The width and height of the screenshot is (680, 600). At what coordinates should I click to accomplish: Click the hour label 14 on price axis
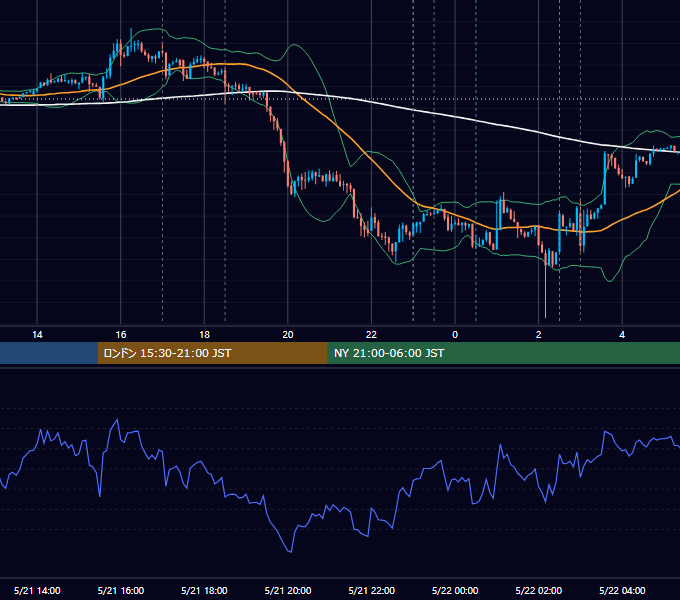click(x=37, y=335)
